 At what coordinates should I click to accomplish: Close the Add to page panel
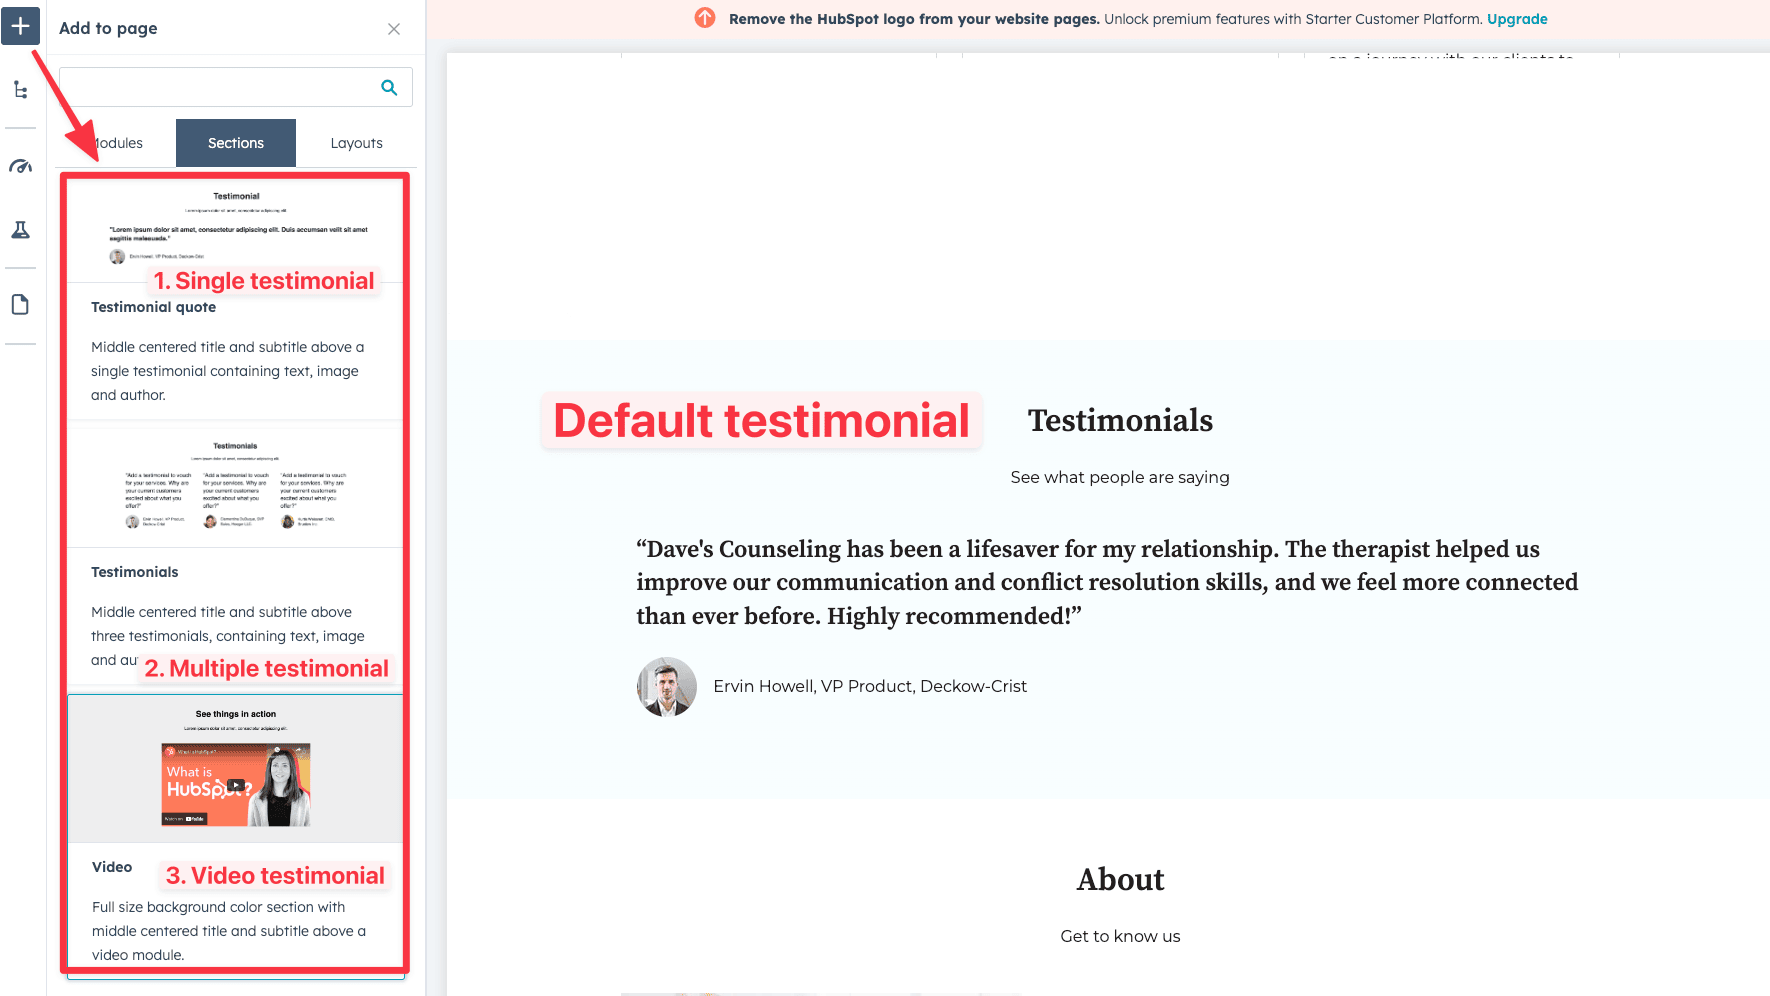[x=393, y=28]
